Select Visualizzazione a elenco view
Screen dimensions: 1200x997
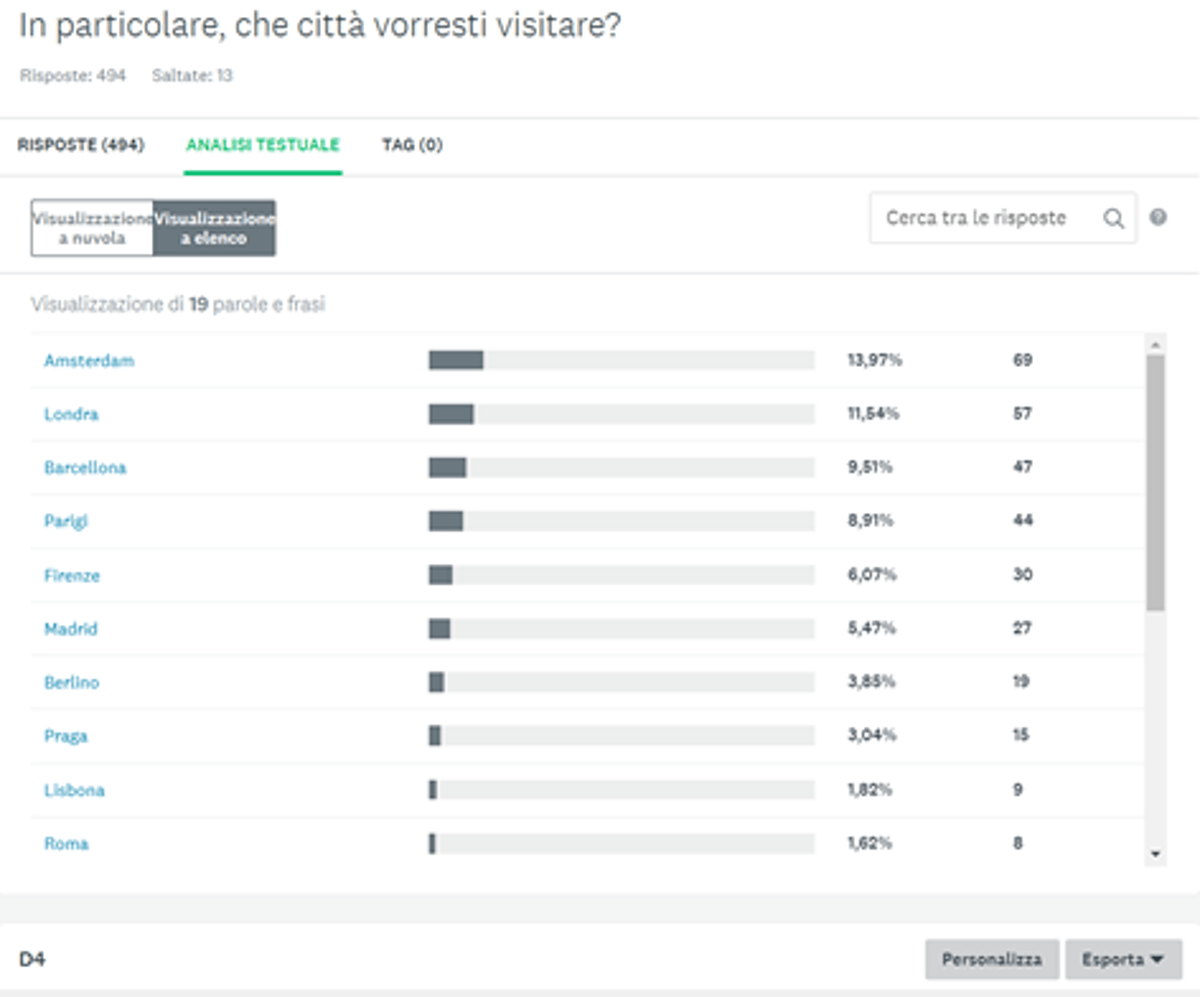214,228
